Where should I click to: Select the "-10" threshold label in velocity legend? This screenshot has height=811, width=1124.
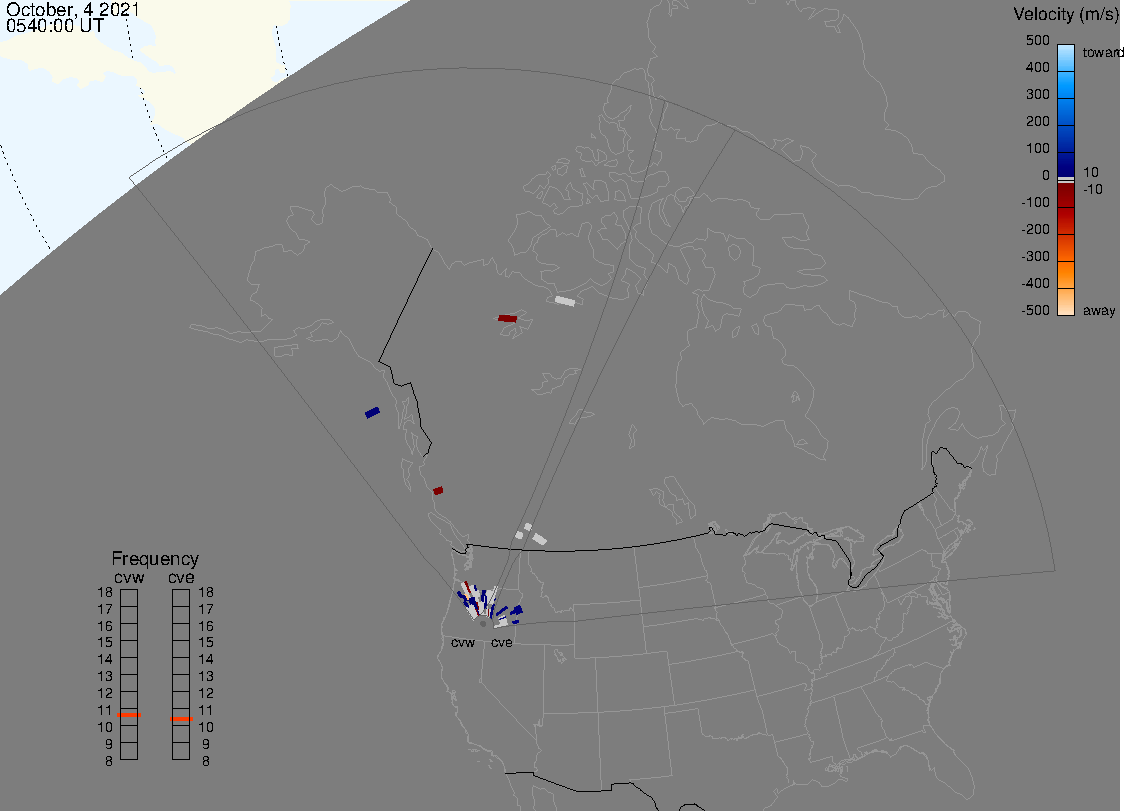(x=1092, y=189)
